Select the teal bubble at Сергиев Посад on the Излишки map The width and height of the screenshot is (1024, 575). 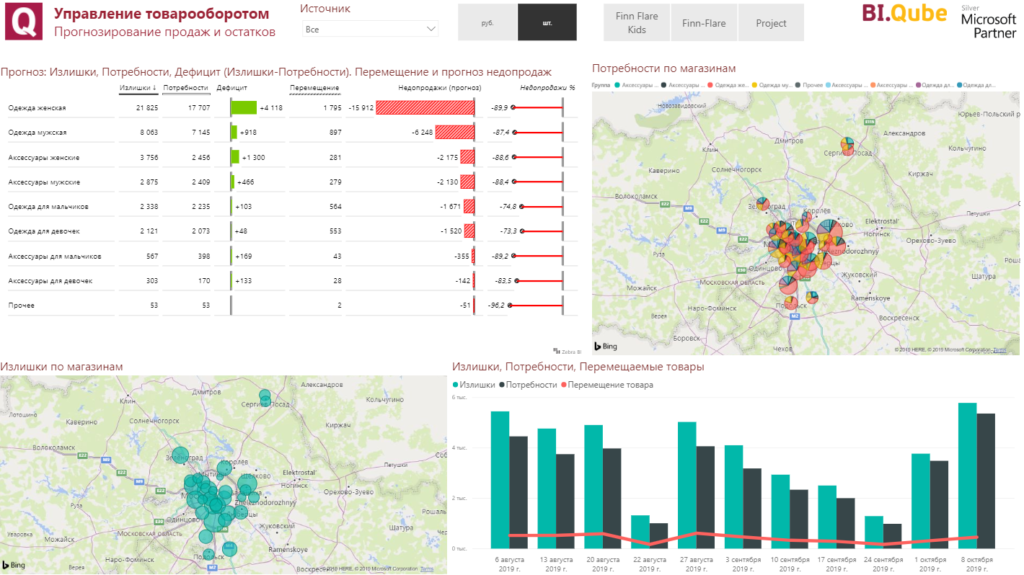(265, 398)
